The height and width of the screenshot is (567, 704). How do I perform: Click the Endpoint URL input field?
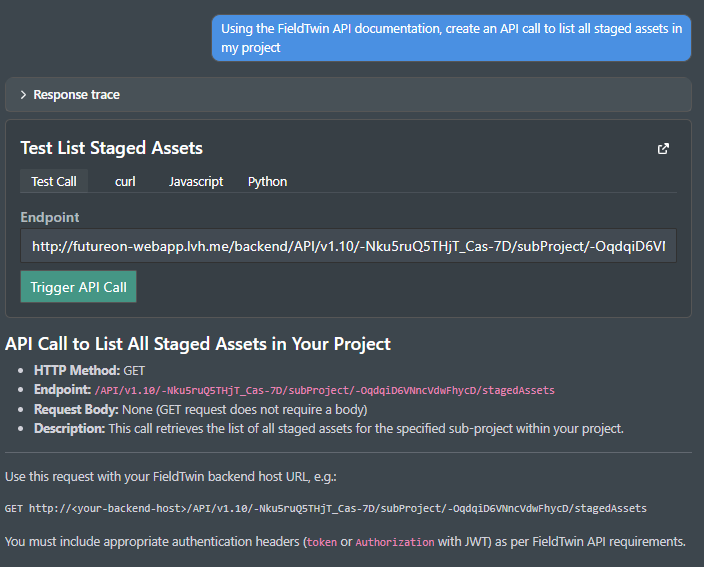tap(348, 246)
